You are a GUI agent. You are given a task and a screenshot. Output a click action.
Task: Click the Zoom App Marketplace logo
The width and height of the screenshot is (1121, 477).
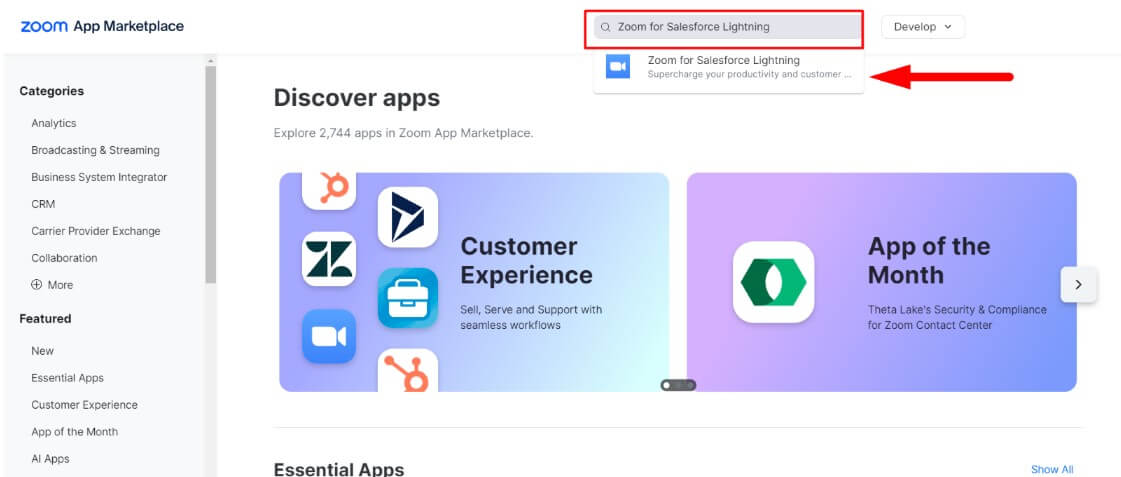tap(102, 26)
